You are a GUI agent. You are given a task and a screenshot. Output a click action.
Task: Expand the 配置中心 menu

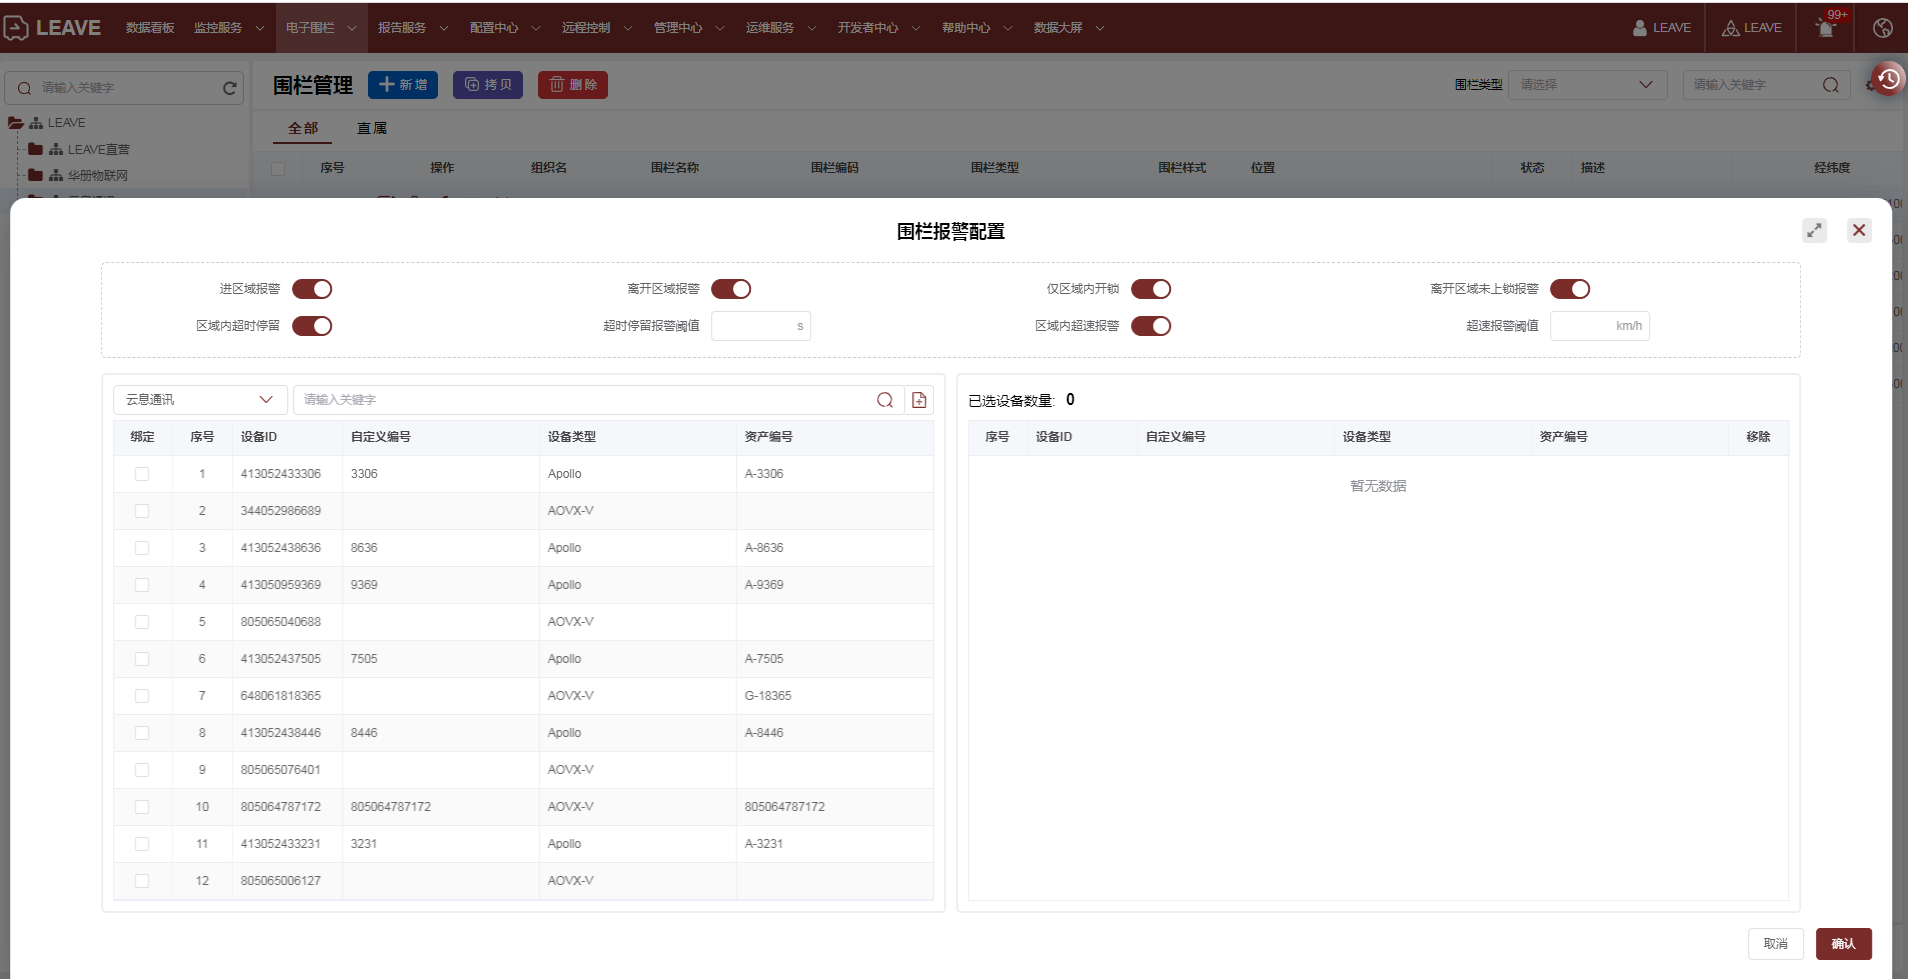pos(505,28)
